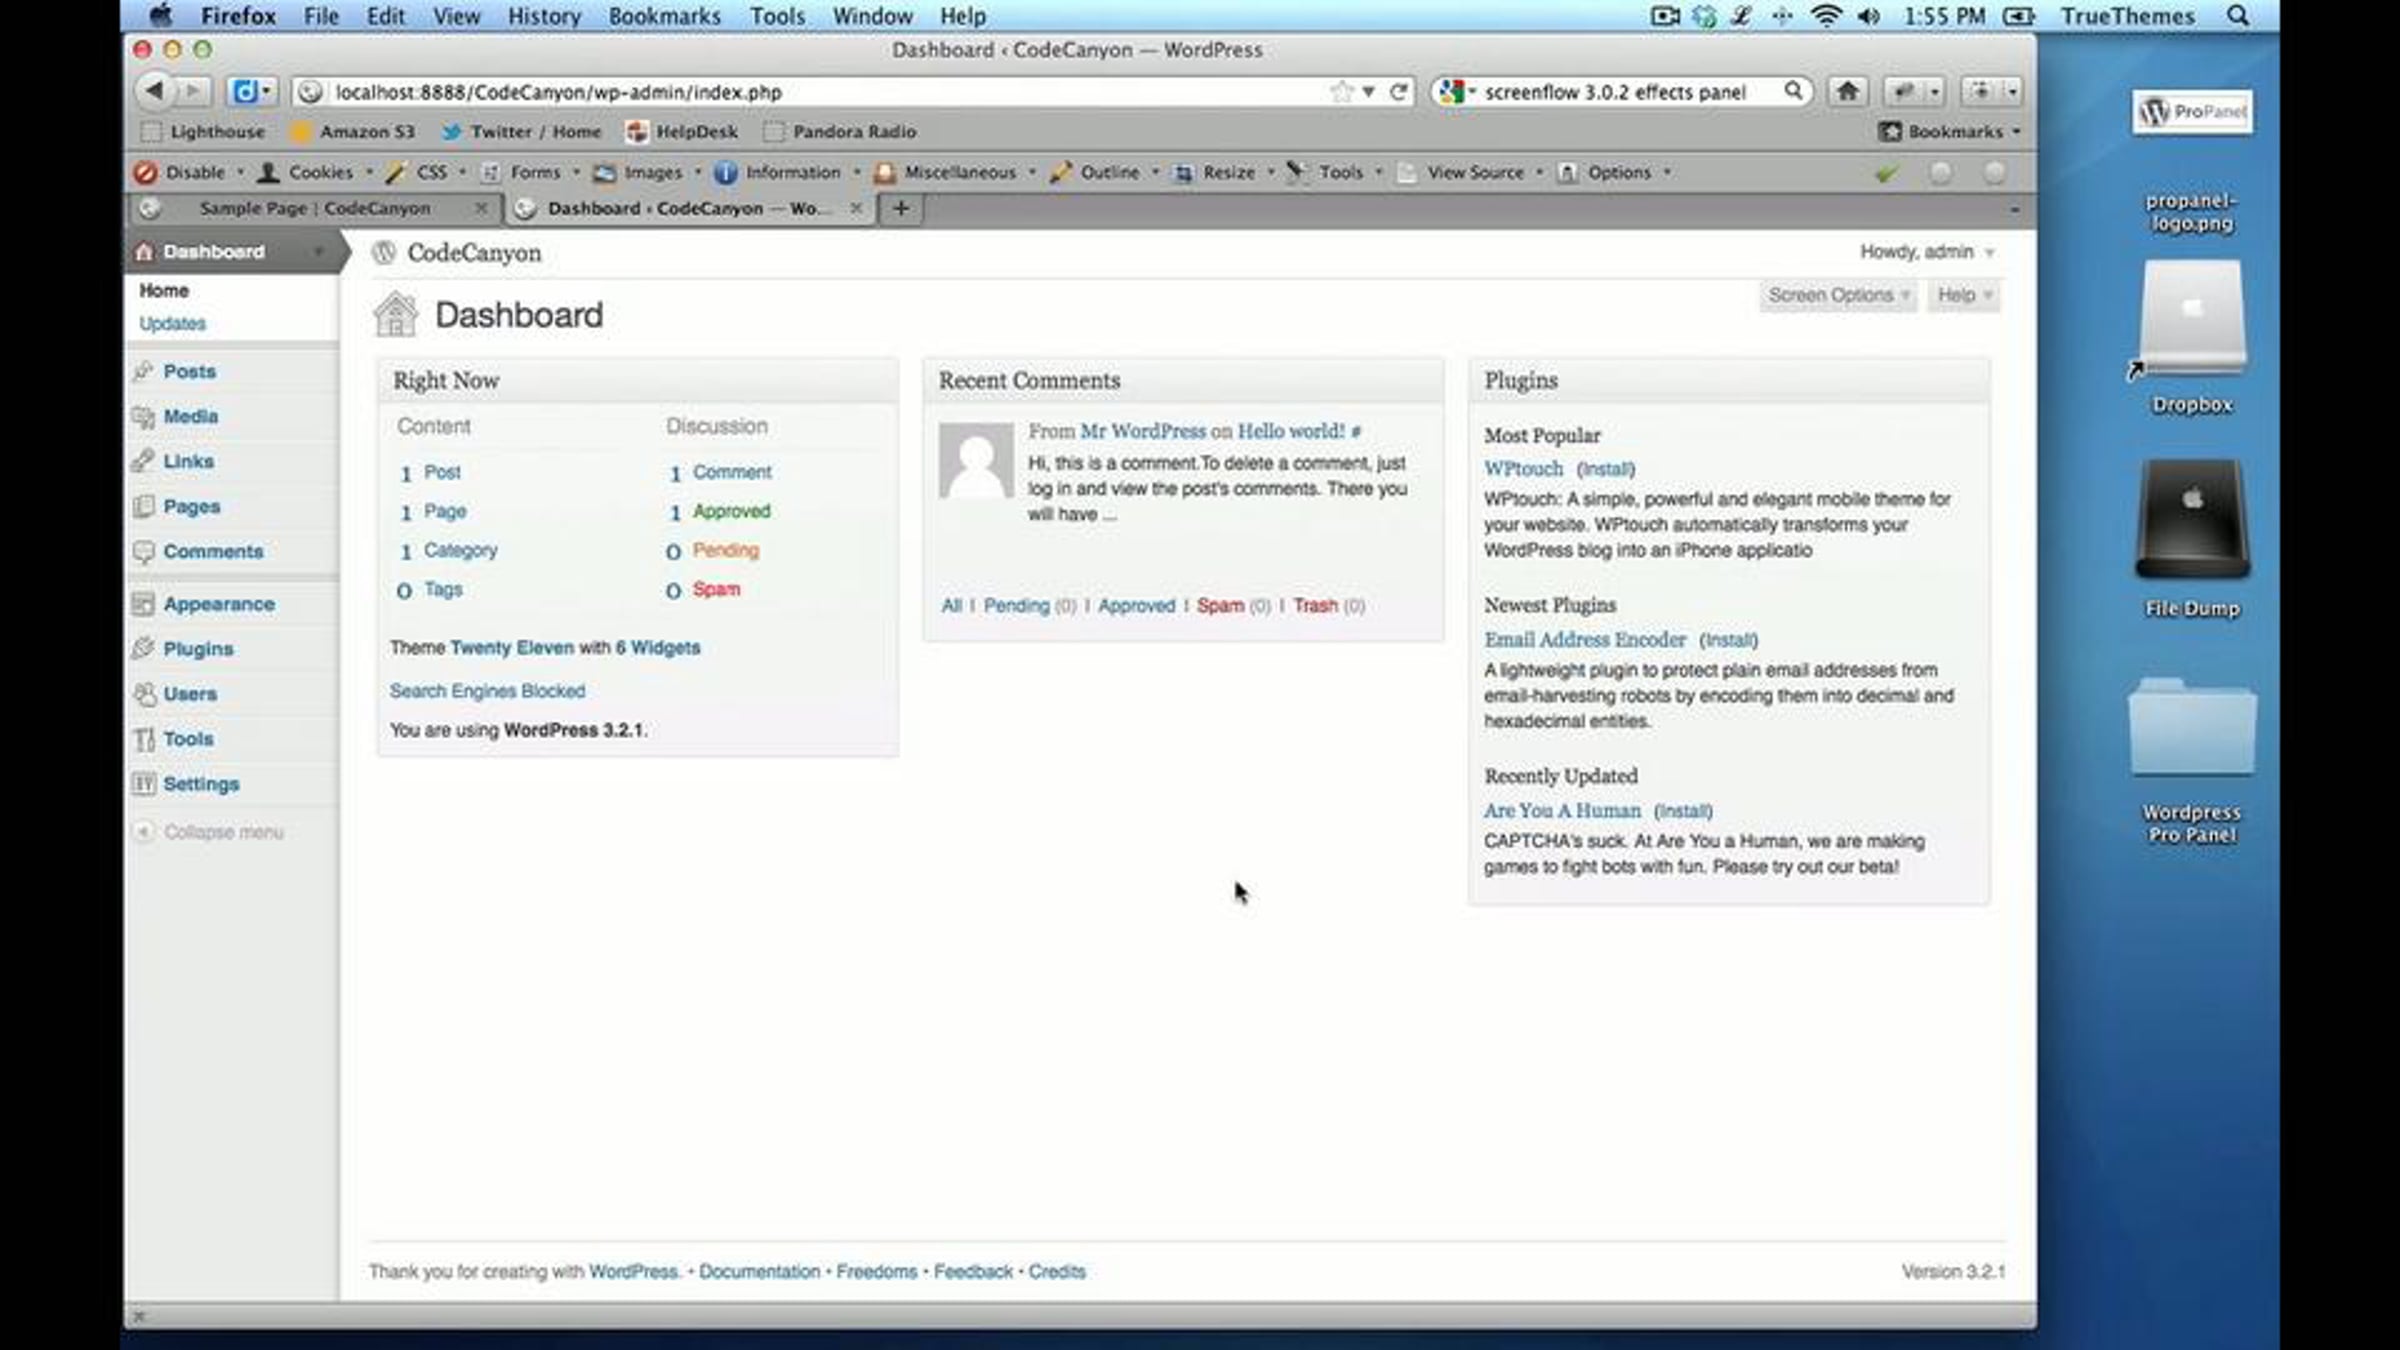Image resolution: width=2400 pixels, height=1350 pixels.
Task: Click the Plugins sidebar icon
Action: click(143, 648)
